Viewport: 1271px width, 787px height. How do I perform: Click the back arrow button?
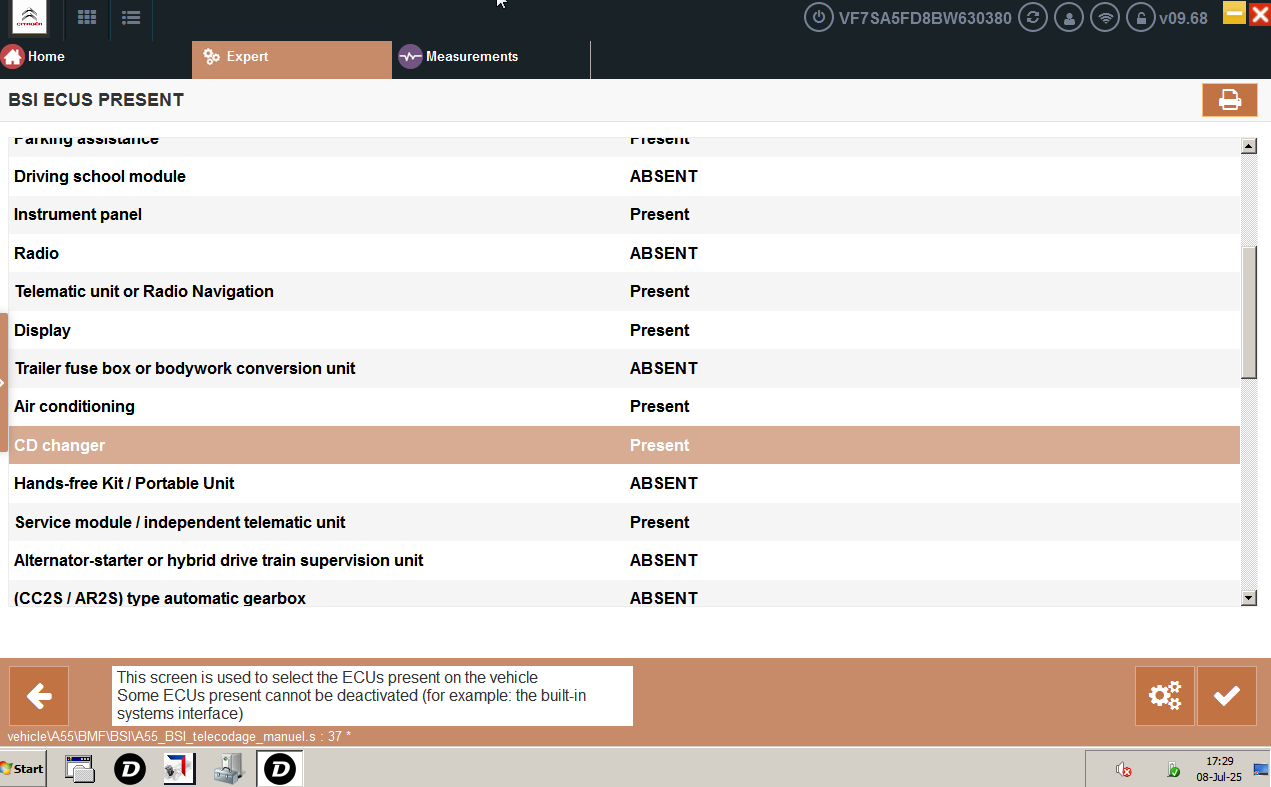click(x=39, y=695)
